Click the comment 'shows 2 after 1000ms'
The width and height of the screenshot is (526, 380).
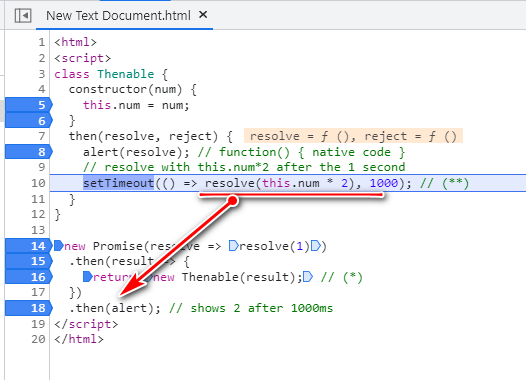(251, 308)
